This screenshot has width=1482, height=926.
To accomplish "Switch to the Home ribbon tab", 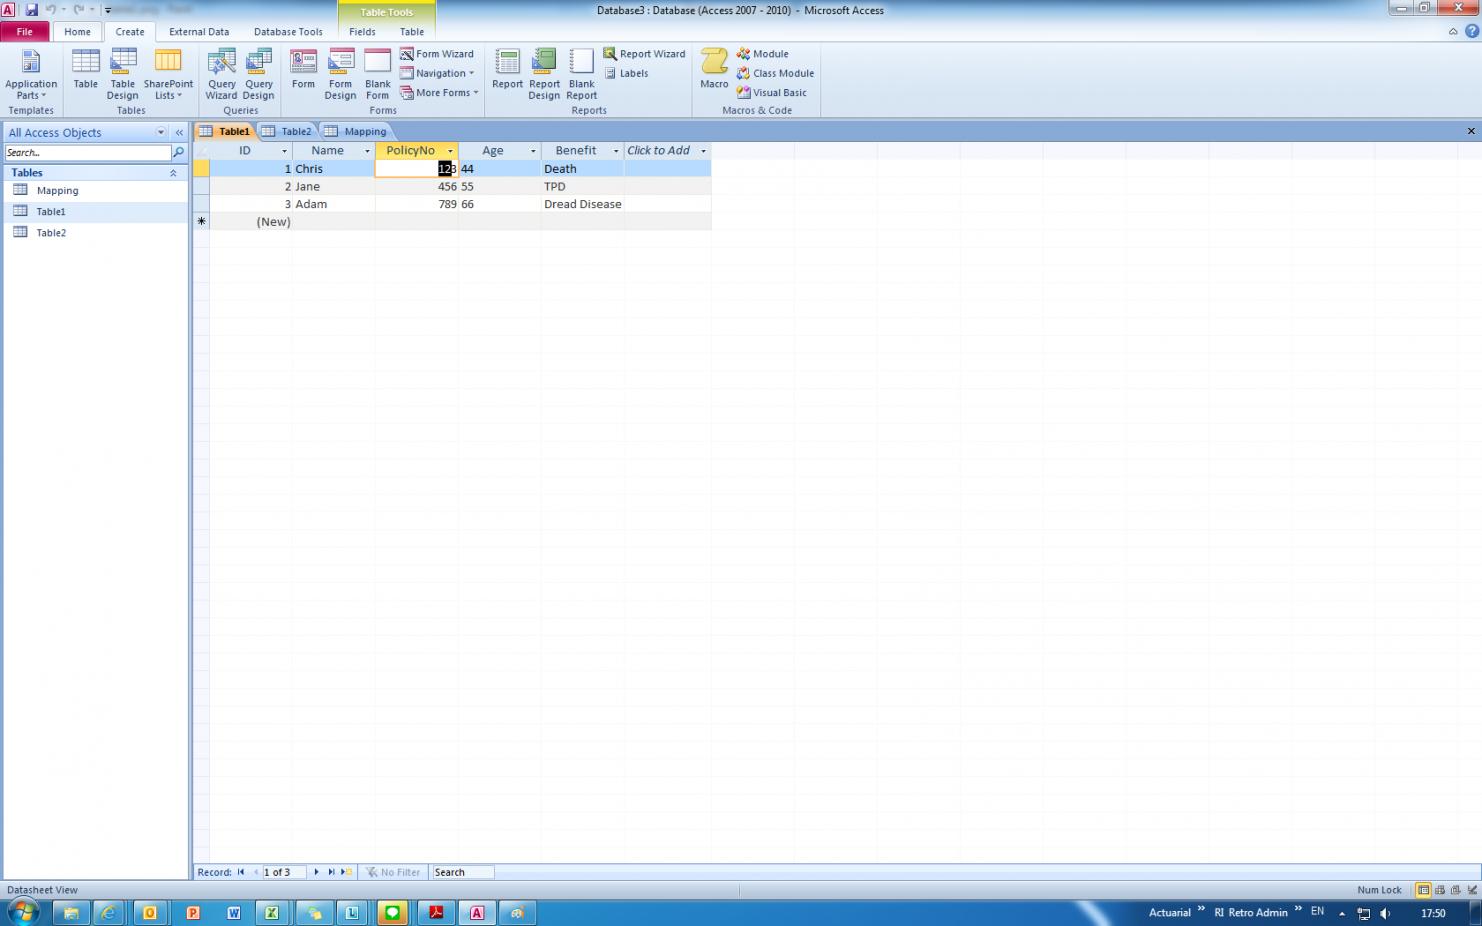I will click(x=77, y=32).
